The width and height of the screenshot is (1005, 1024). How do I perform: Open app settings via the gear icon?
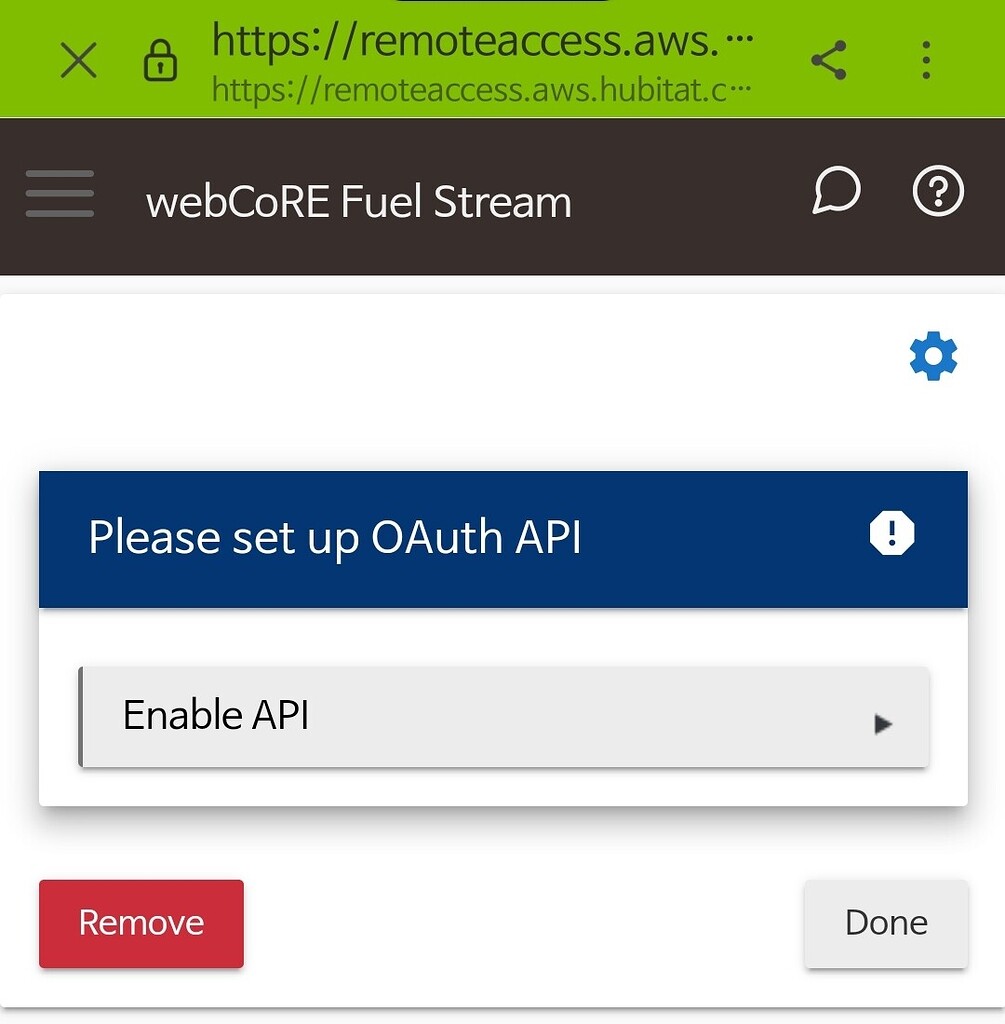[x=932, y=356]
